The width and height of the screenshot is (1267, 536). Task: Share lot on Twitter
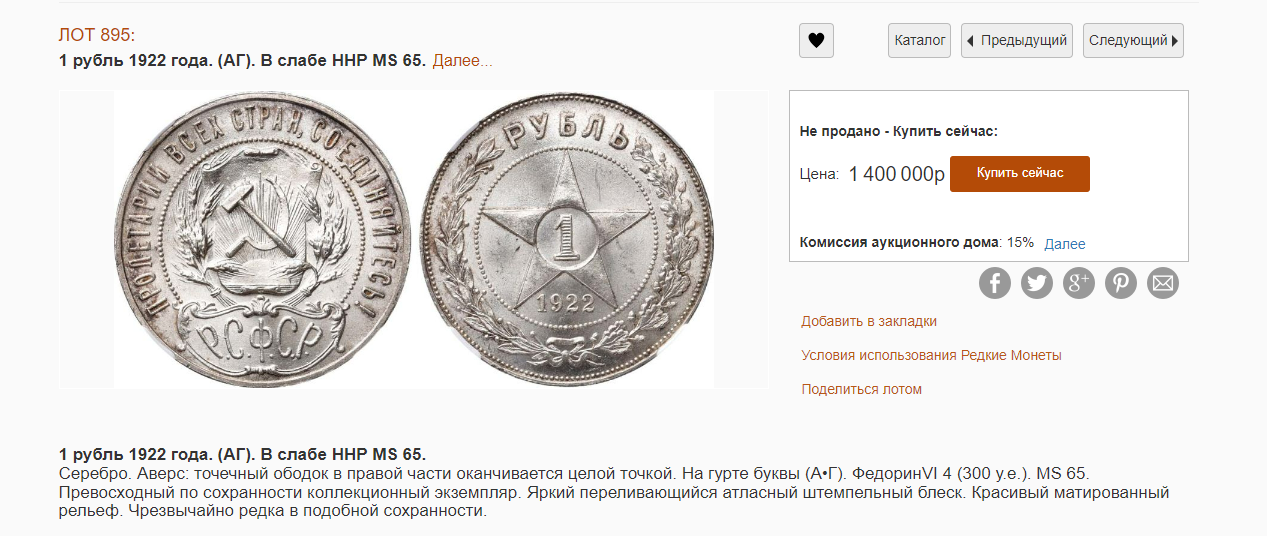tap(1037, 283)
